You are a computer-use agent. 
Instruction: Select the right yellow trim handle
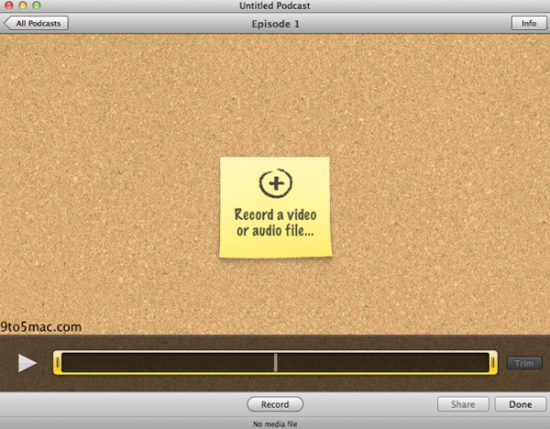[493, 363]
